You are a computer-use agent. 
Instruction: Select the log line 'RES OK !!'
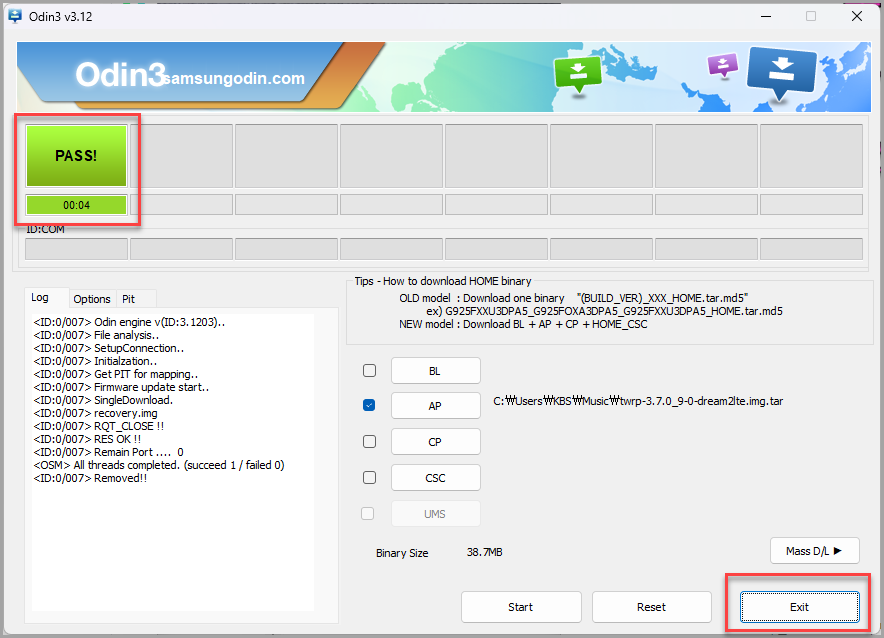87,439
